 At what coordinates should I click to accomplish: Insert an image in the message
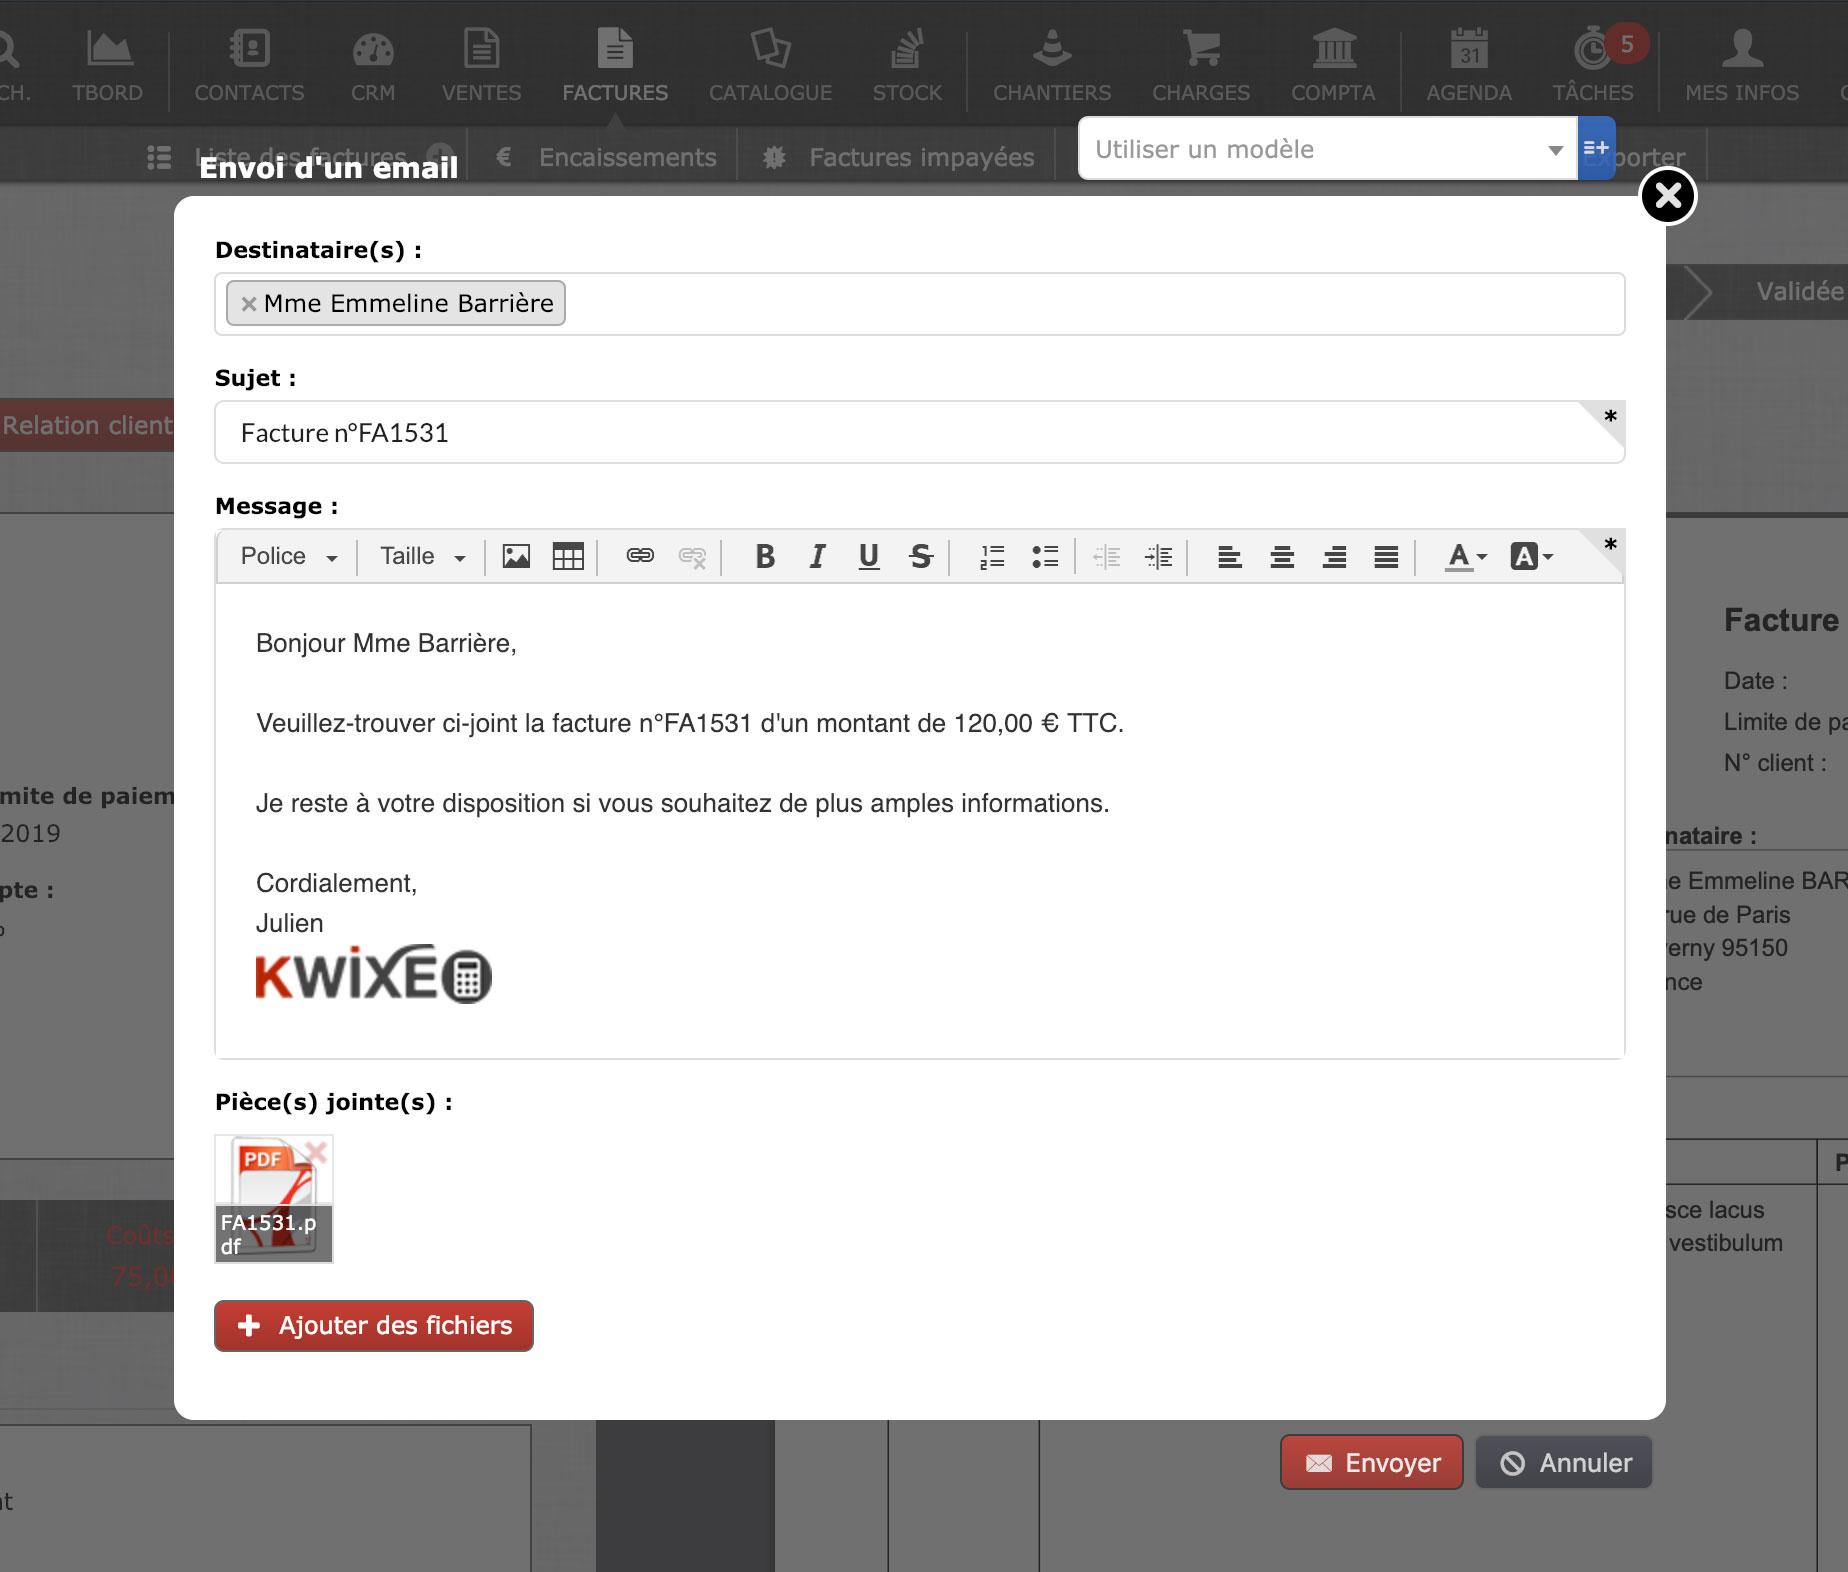516,556
